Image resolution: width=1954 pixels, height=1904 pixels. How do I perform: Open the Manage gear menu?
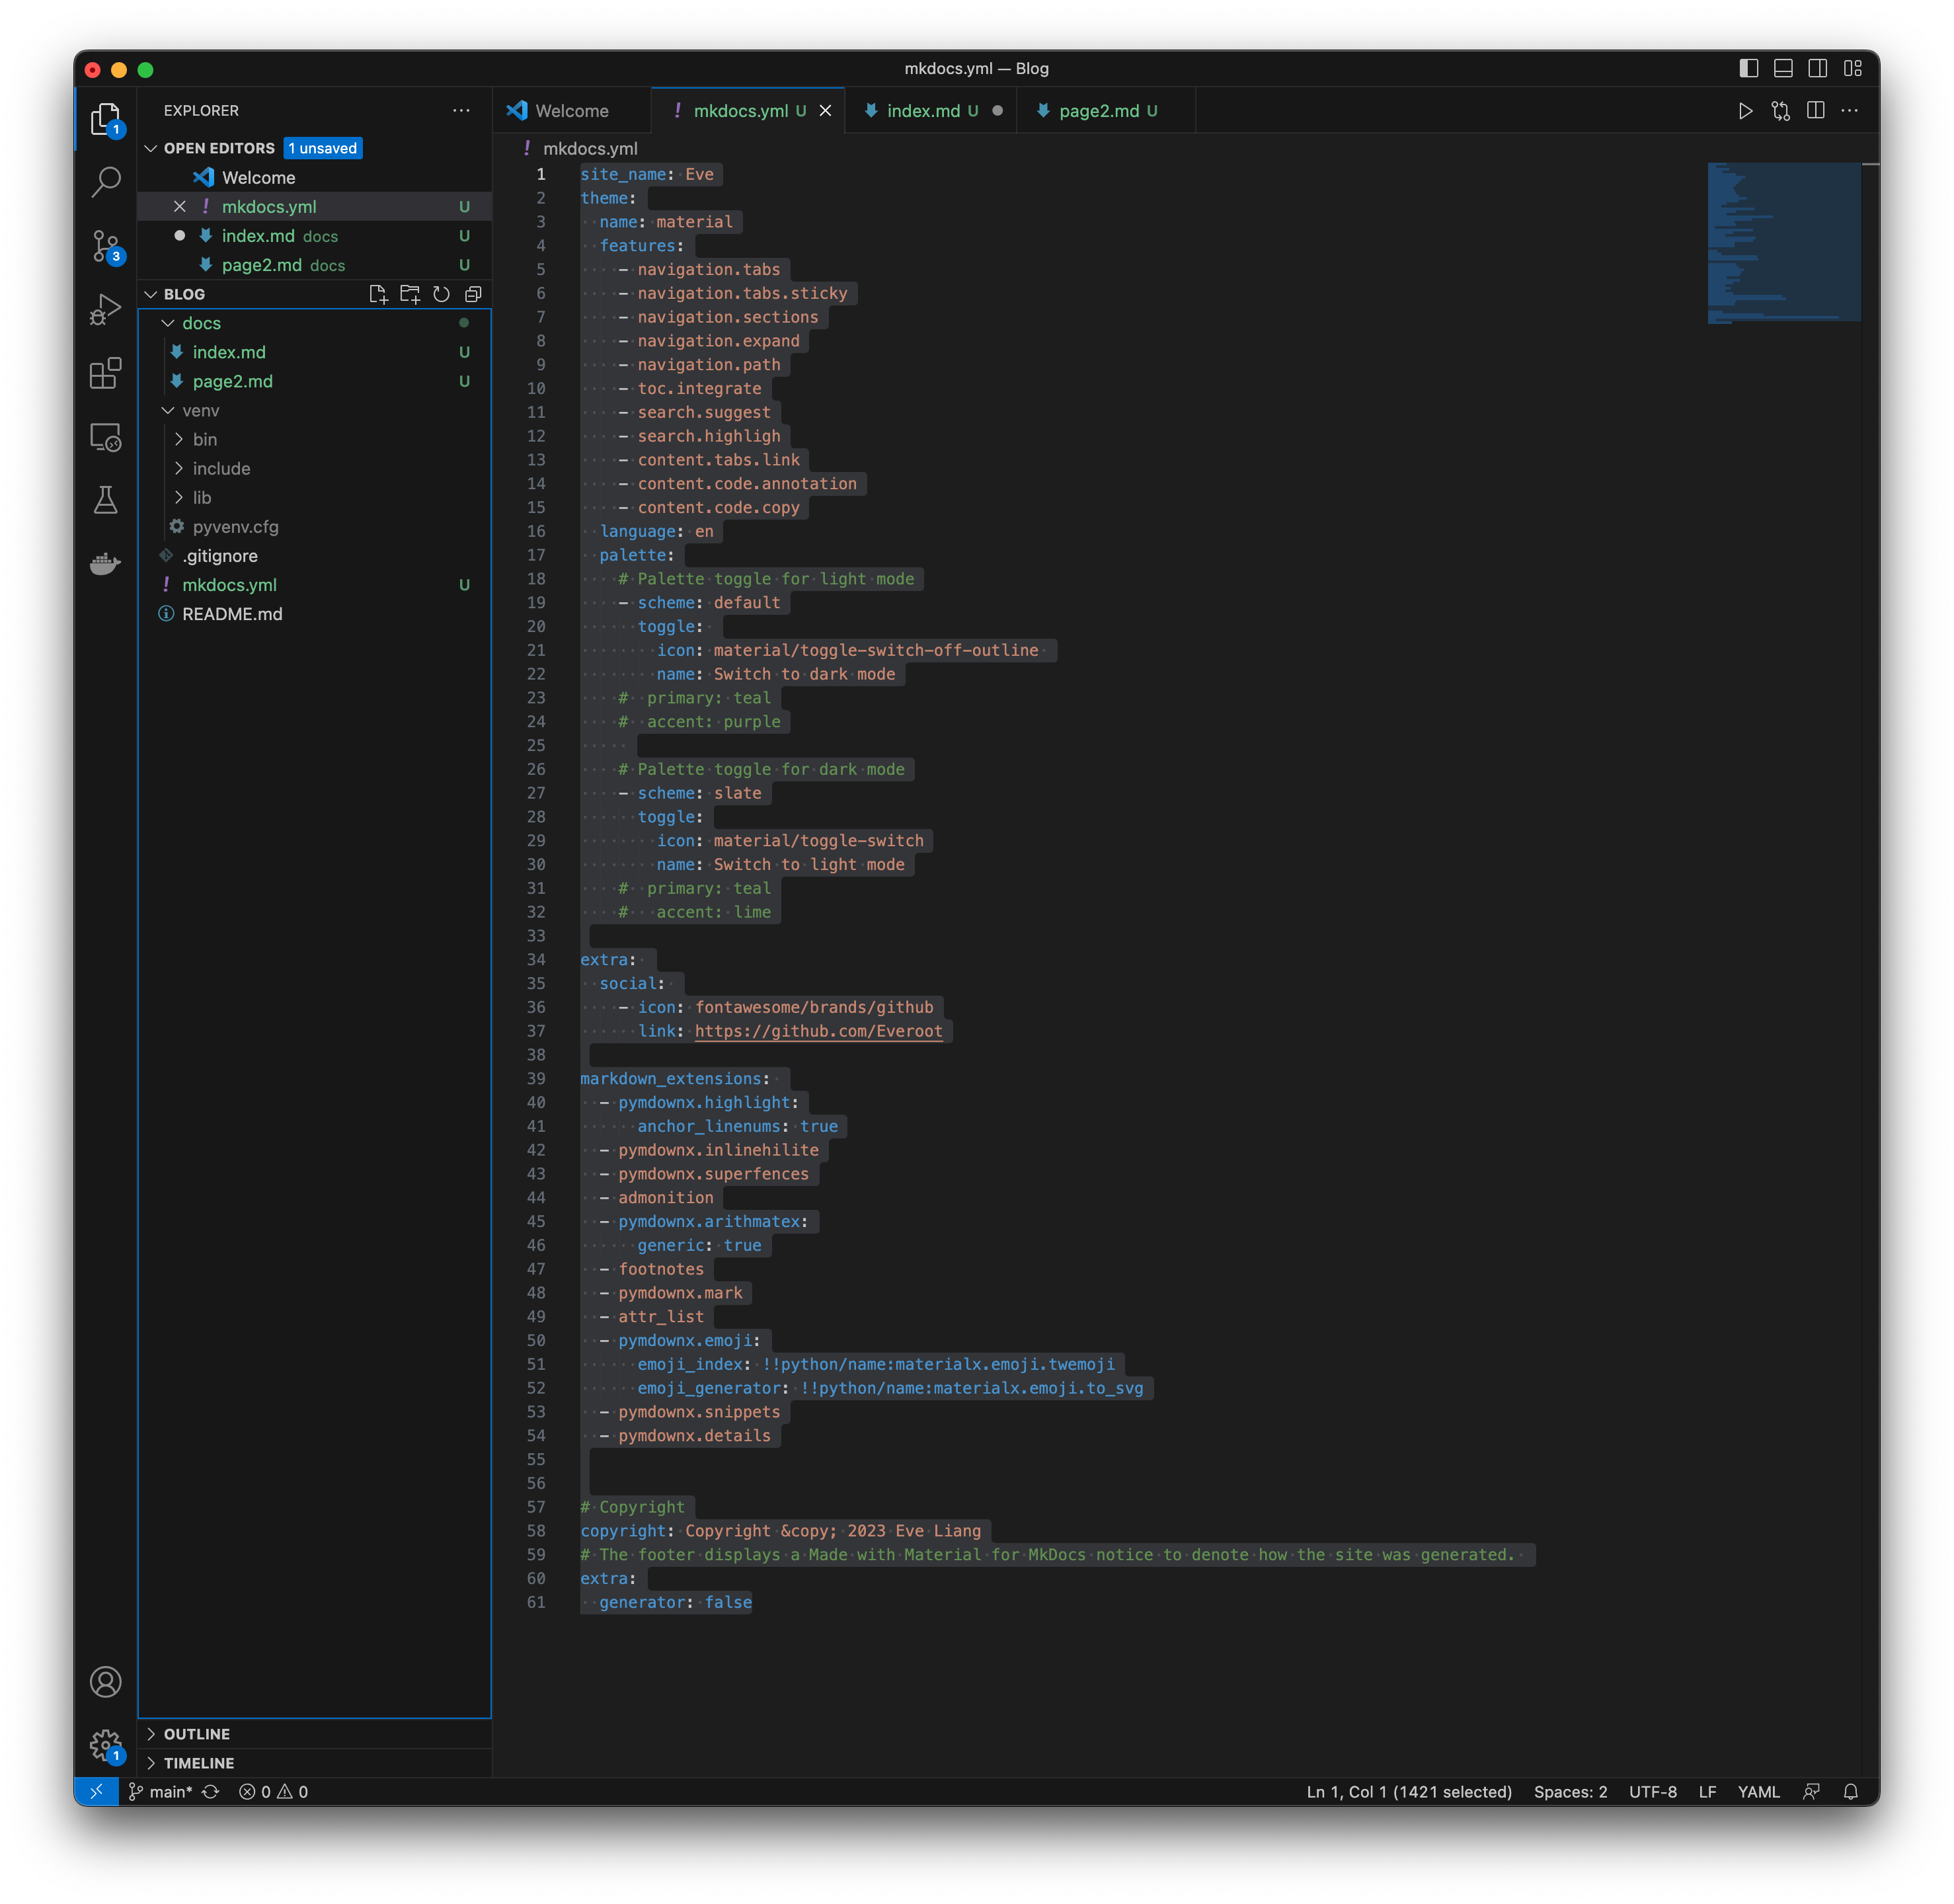105,1745
